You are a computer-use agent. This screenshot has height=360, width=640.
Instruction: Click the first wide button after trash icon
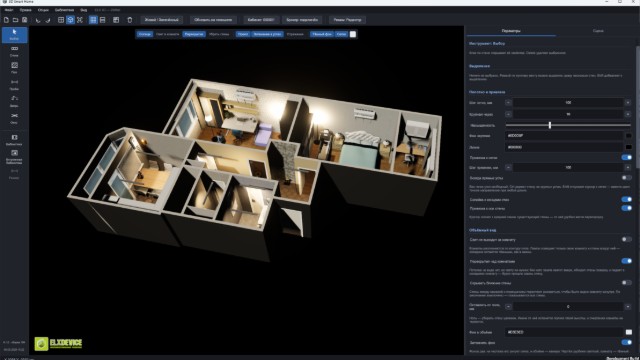162,20
